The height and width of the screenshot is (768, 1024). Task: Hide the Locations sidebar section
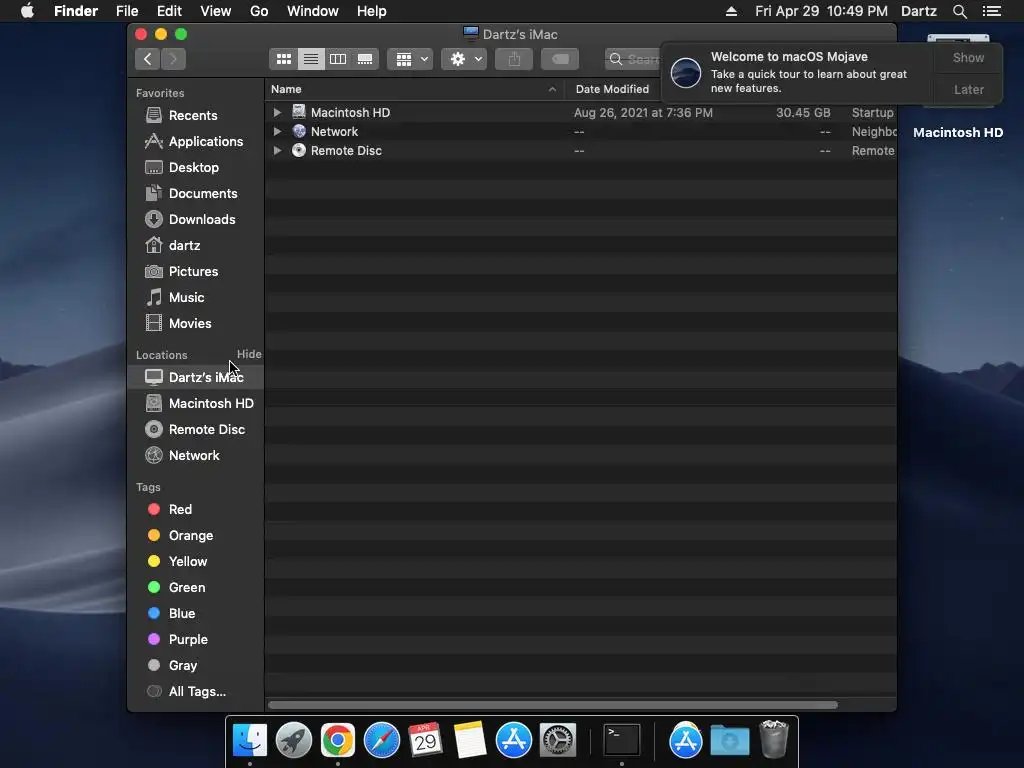tap(249, 354)
